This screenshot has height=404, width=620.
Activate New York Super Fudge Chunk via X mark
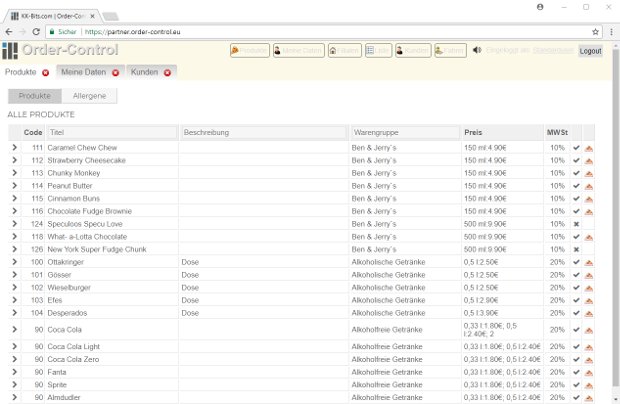(x=576, y=249)
